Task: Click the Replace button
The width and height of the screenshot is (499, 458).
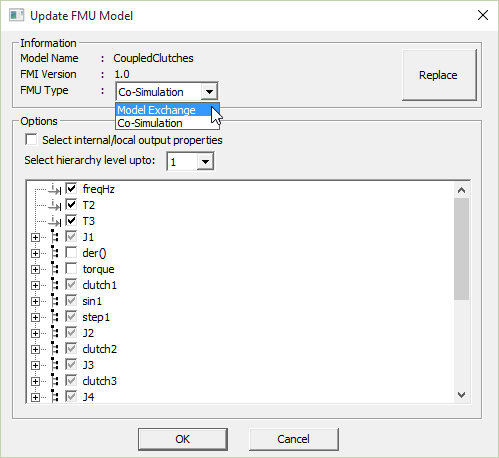Action: tap(439, 75)
